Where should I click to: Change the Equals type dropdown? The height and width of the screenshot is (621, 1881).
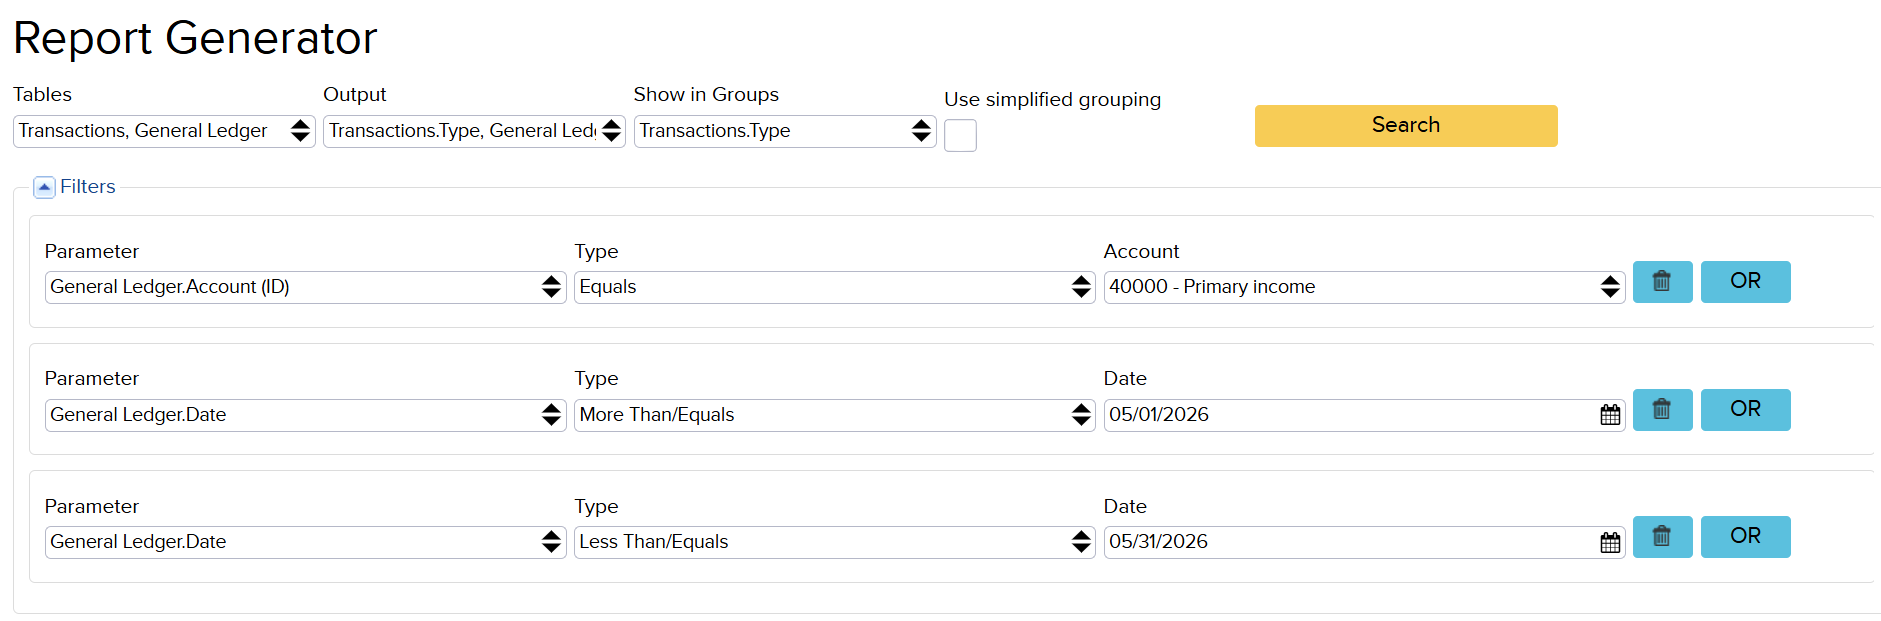point(834,287)
